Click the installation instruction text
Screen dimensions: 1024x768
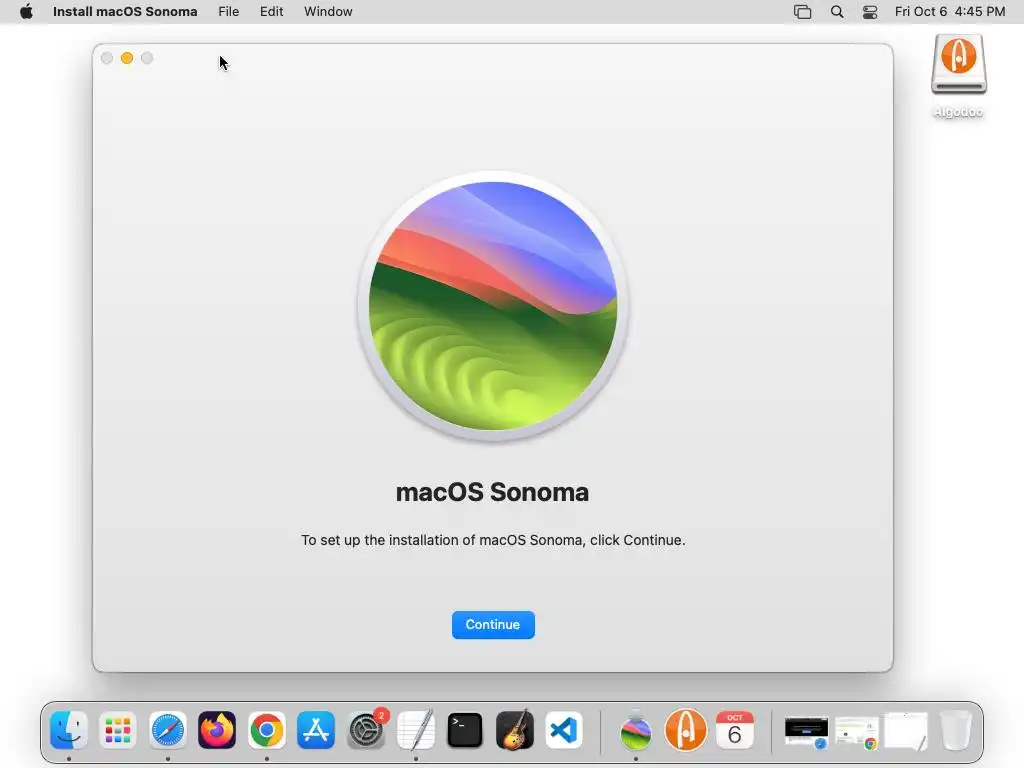(x=493, y=540)
